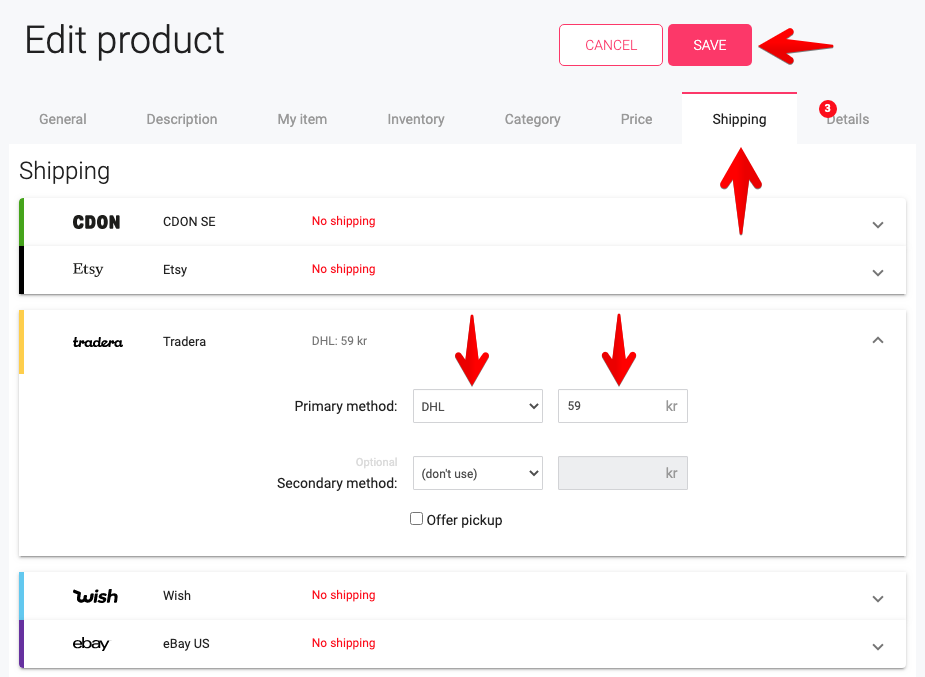Click the DHL: 59 kr summary text
Viewport: 925px width, 677px height.
(x=339, y=341)
